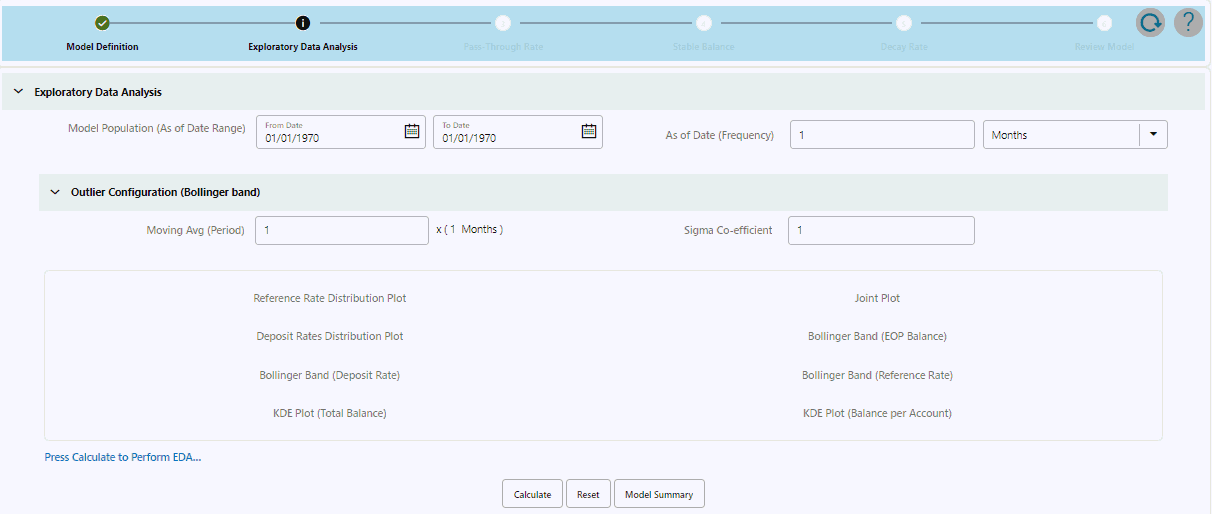Click the Exploratory Data Analysis step circle
This screenshot has width=1212, height=514.
[x=303, y=23]
